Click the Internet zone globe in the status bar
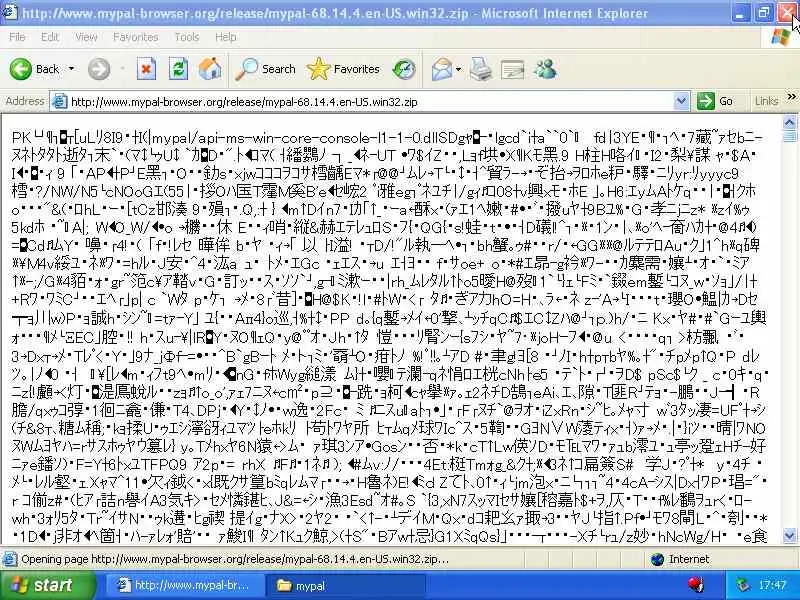The width and height of the screenshot is (800, 600). [x=658, y=559]
